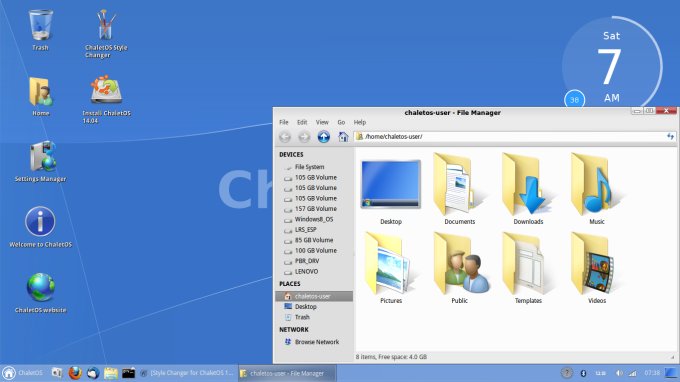
Task: Select the Music folder
Action: coord(597,189)
